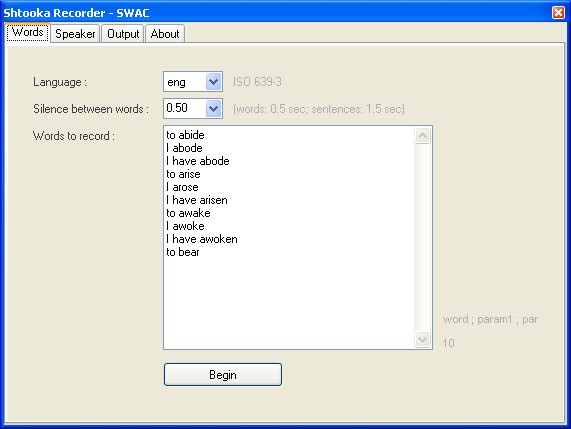Close the Shtooka Recorder window
This screenshot has width=571, height=429.
tap(558, 13)
